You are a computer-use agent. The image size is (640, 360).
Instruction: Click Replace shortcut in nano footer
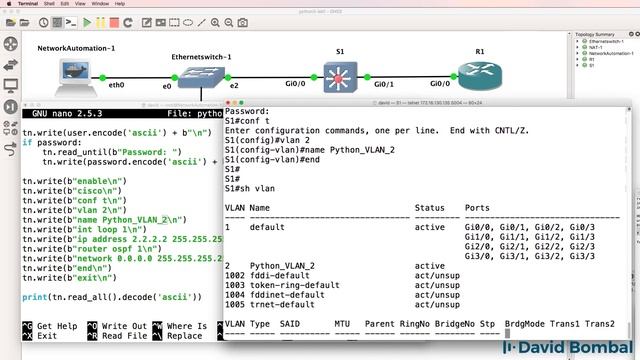click(x=177, y=336)
